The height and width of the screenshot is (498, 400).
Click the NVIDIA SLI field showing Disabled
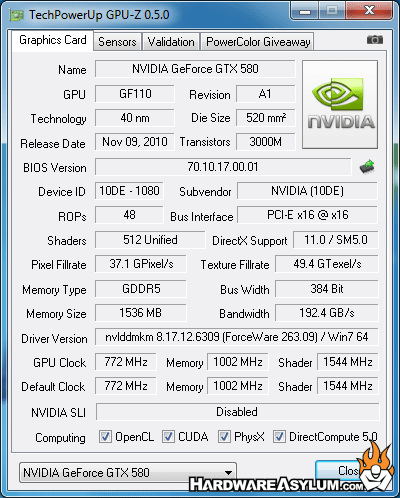[237, 412]
